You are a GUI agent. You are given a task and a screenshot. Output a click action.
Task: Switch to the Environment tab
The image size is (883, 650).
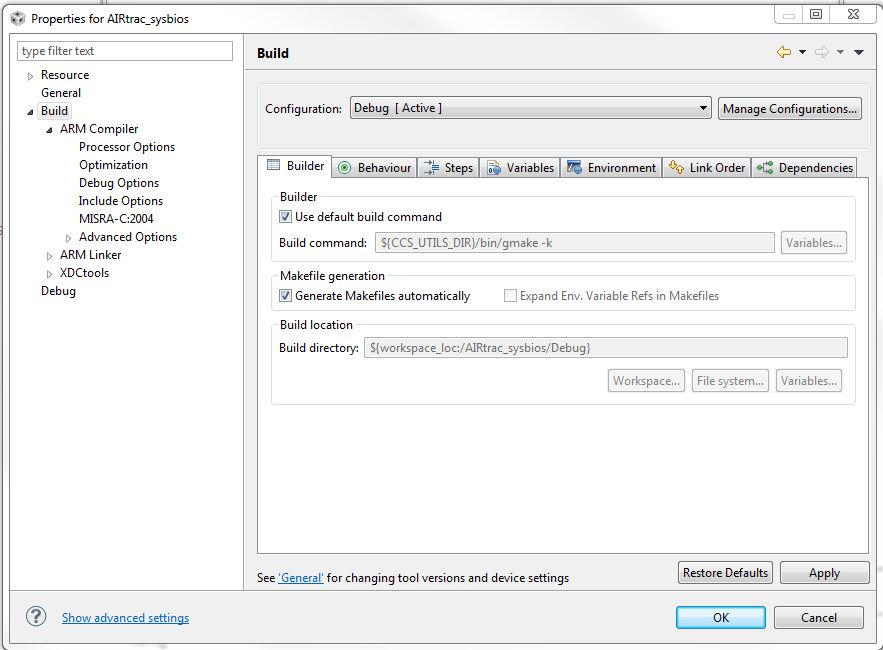pyautogui.click(x=611, y=168)
